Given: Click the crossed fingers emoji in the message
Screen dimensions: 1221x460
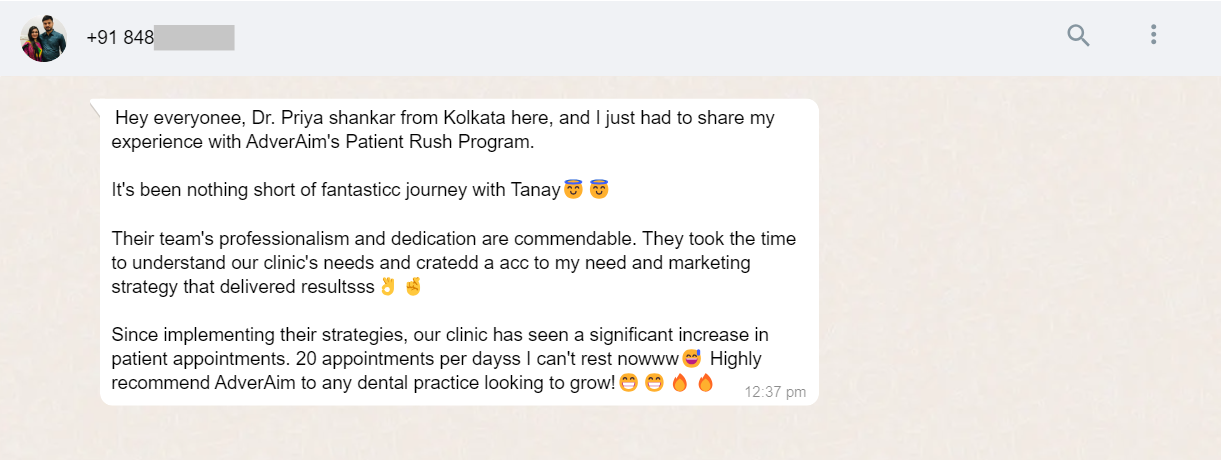Looking at the screenshot, I should 413,287.
